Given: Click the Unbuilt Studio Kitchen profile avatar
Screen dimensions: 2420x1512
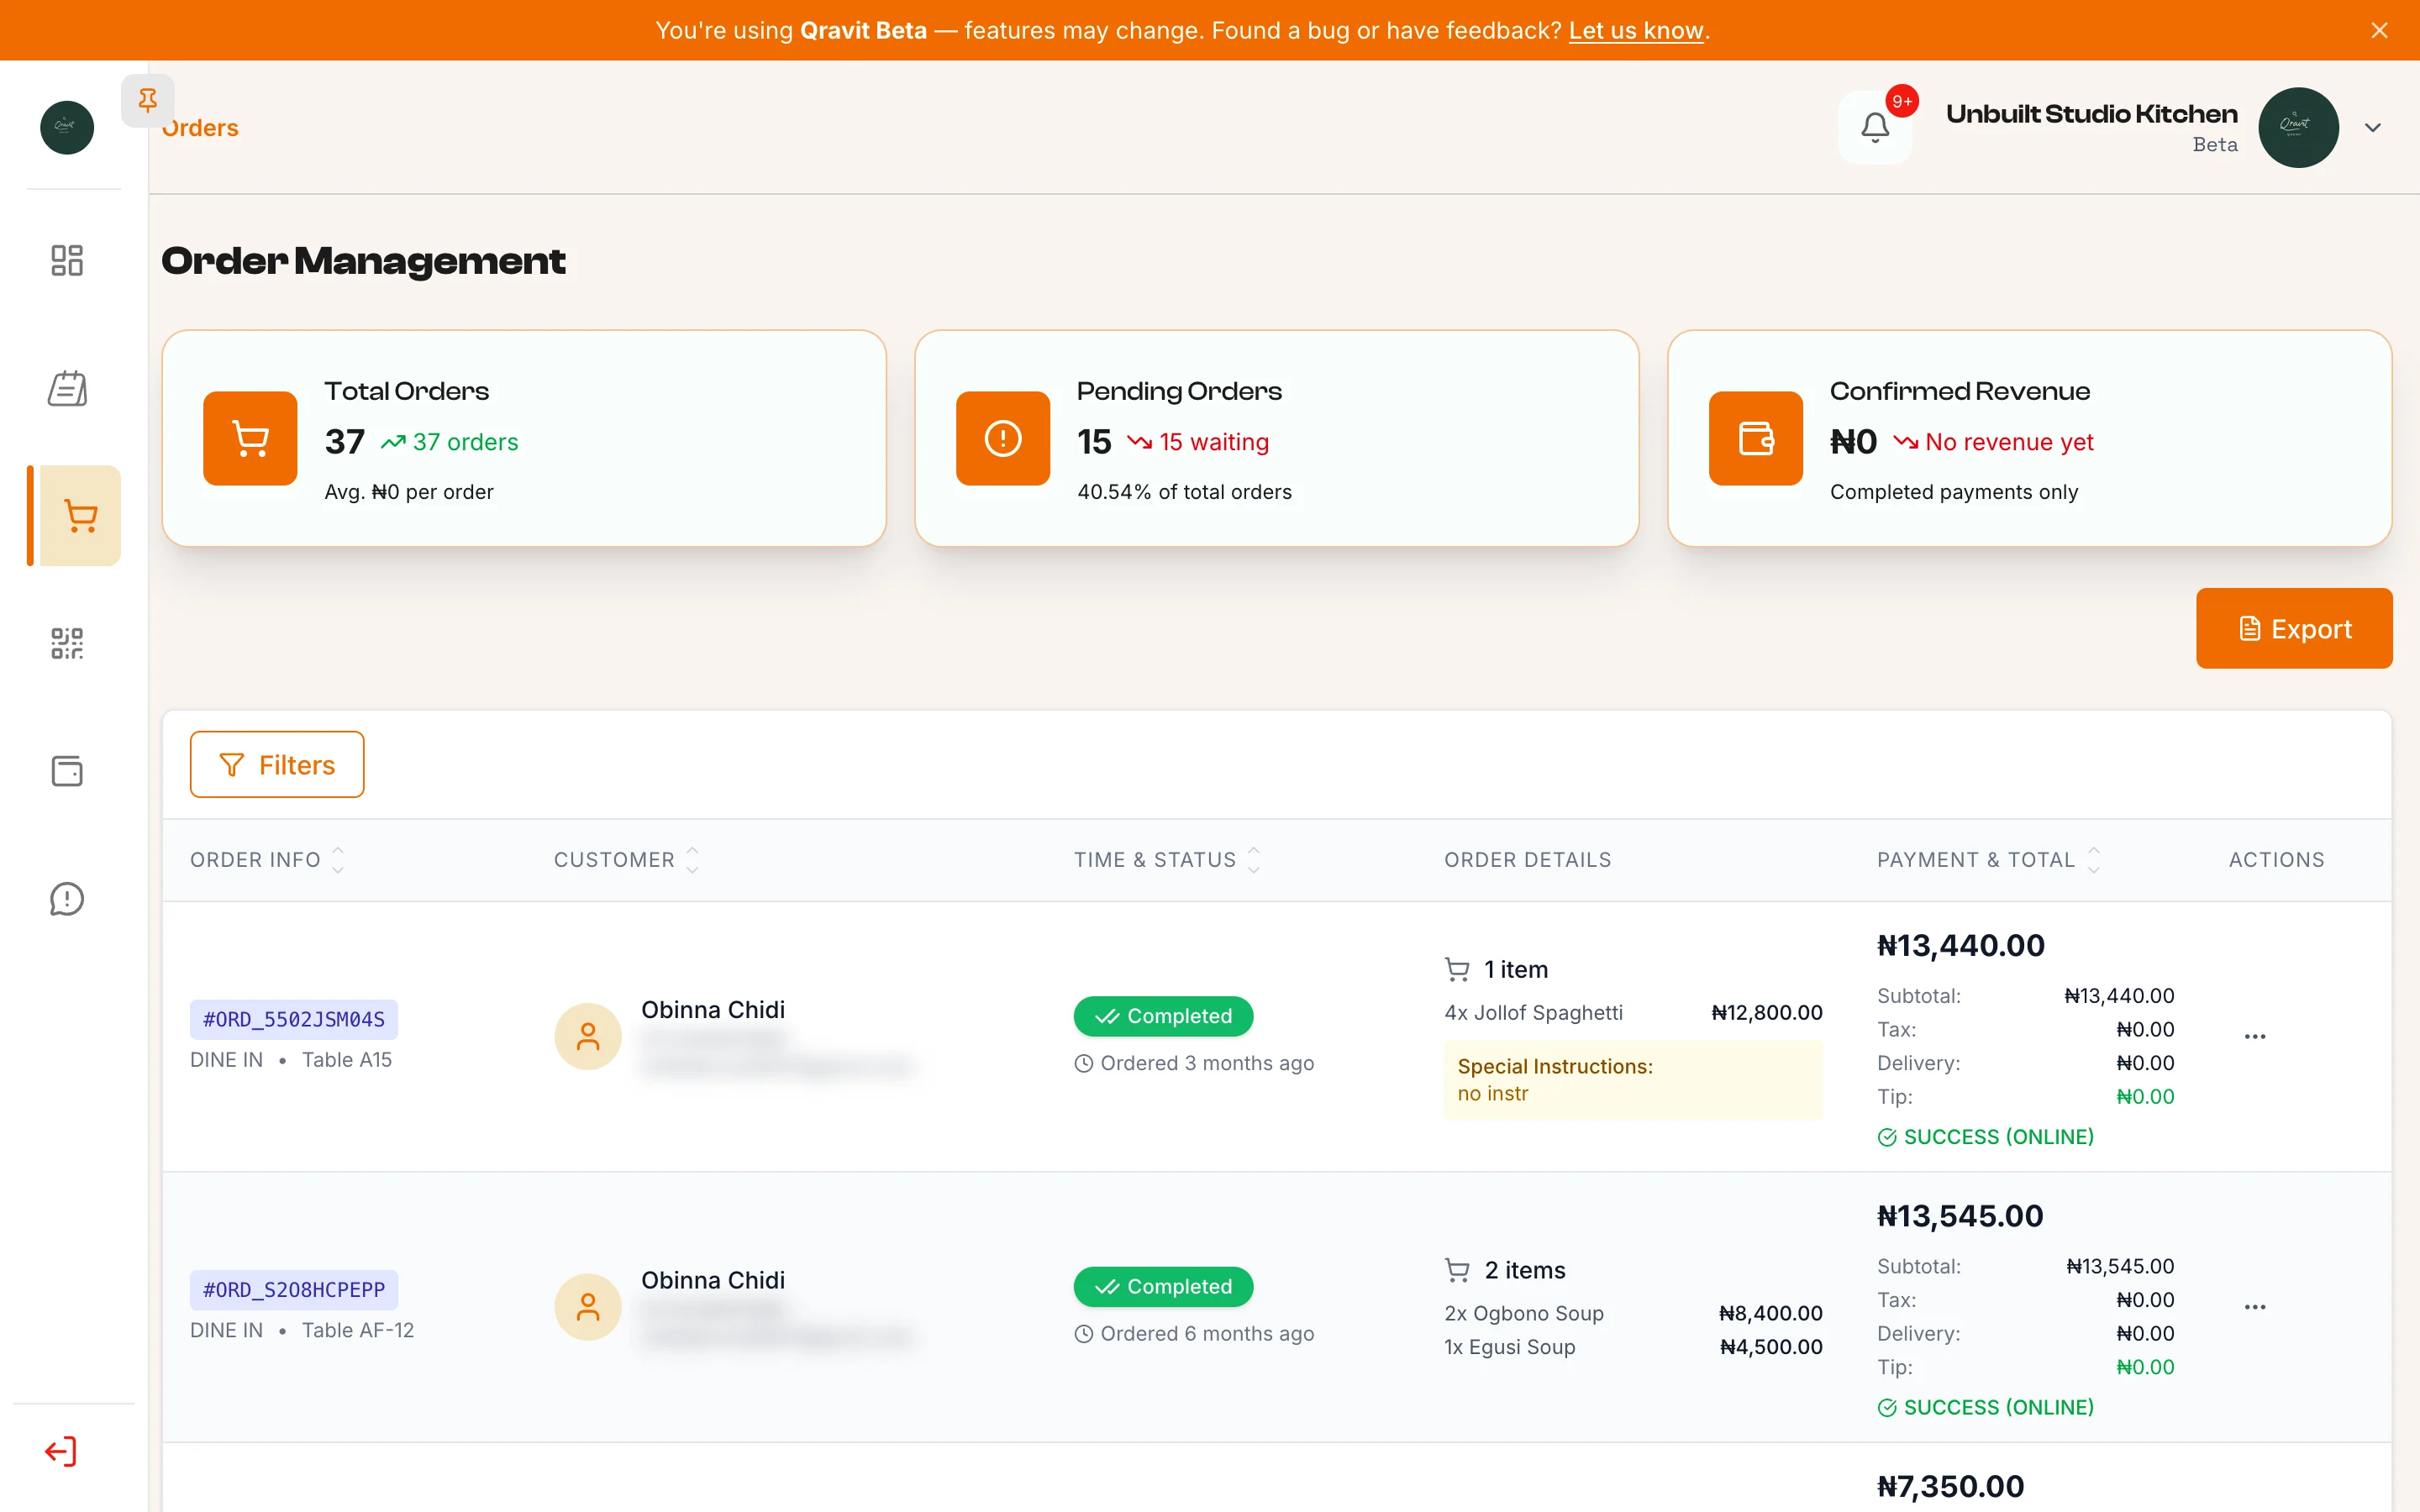Looking at the screenshot, I should [2298, 127].
